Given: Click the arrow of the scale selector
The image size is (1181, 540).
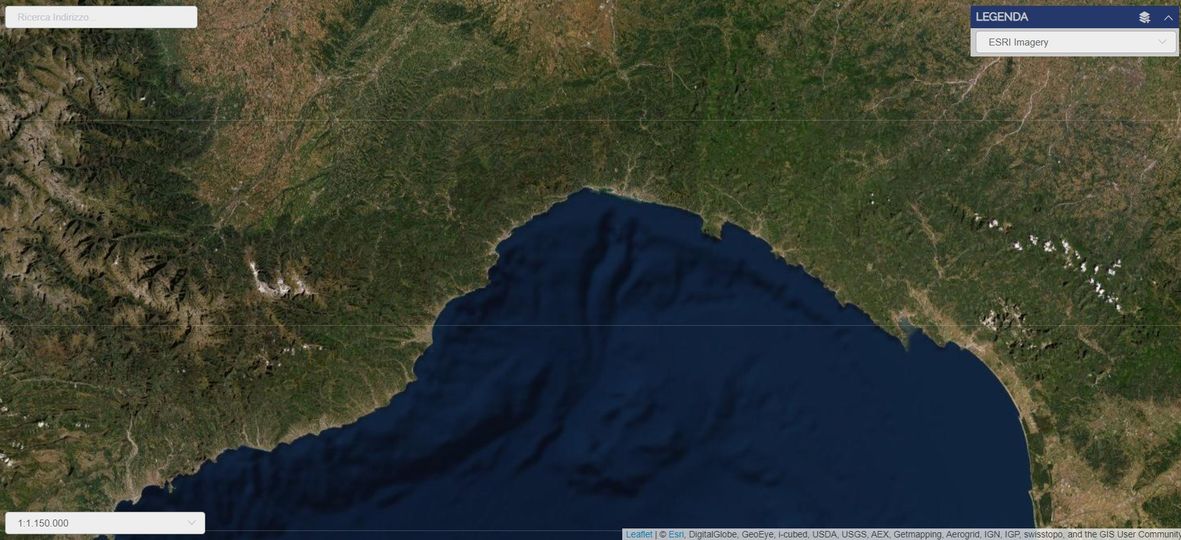Looking at the screenshot, I should pyautogui.click(x=191, y=523).
